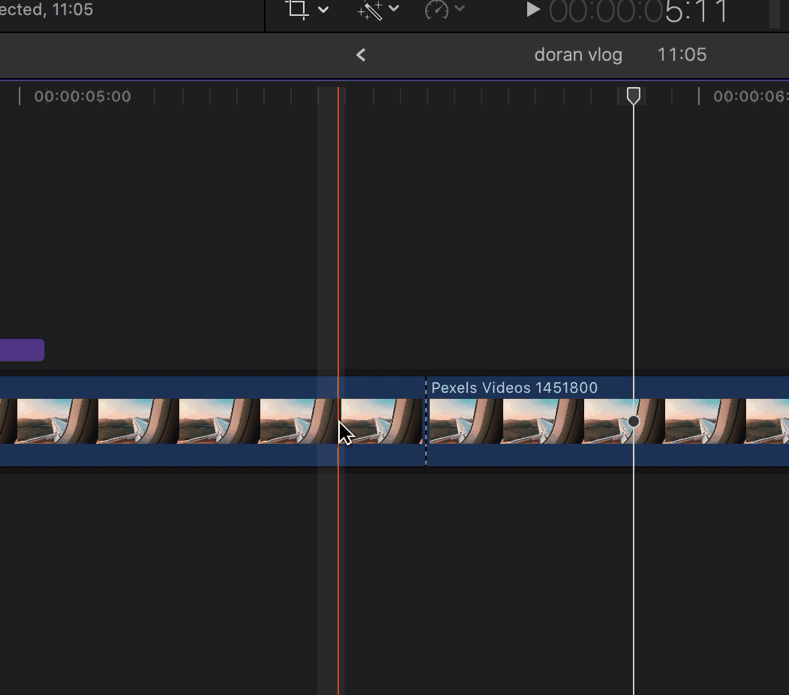Open the Crop tool dropdown arrow
The width and height of the screenshot is (789, 695).
coord(324,9)
